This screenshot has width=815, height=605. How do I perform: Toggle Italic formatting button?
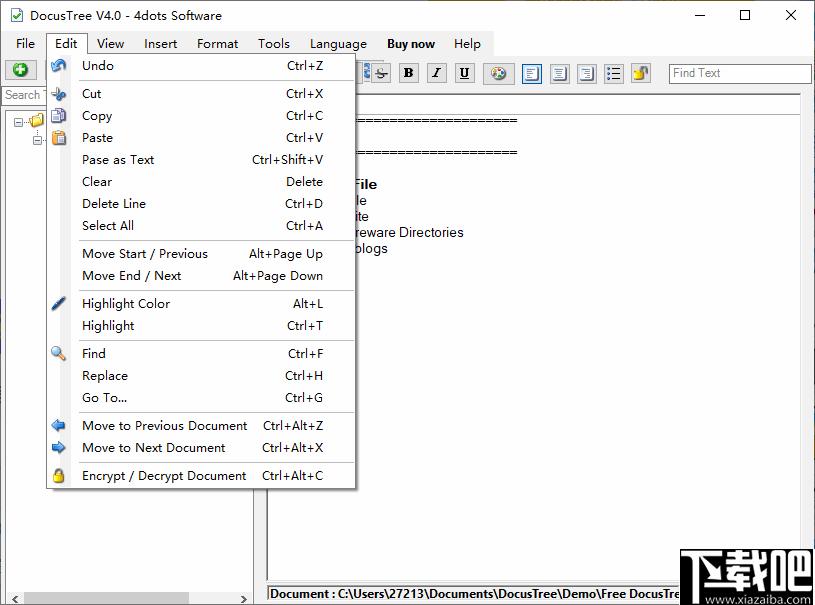[x=437, y=73]
